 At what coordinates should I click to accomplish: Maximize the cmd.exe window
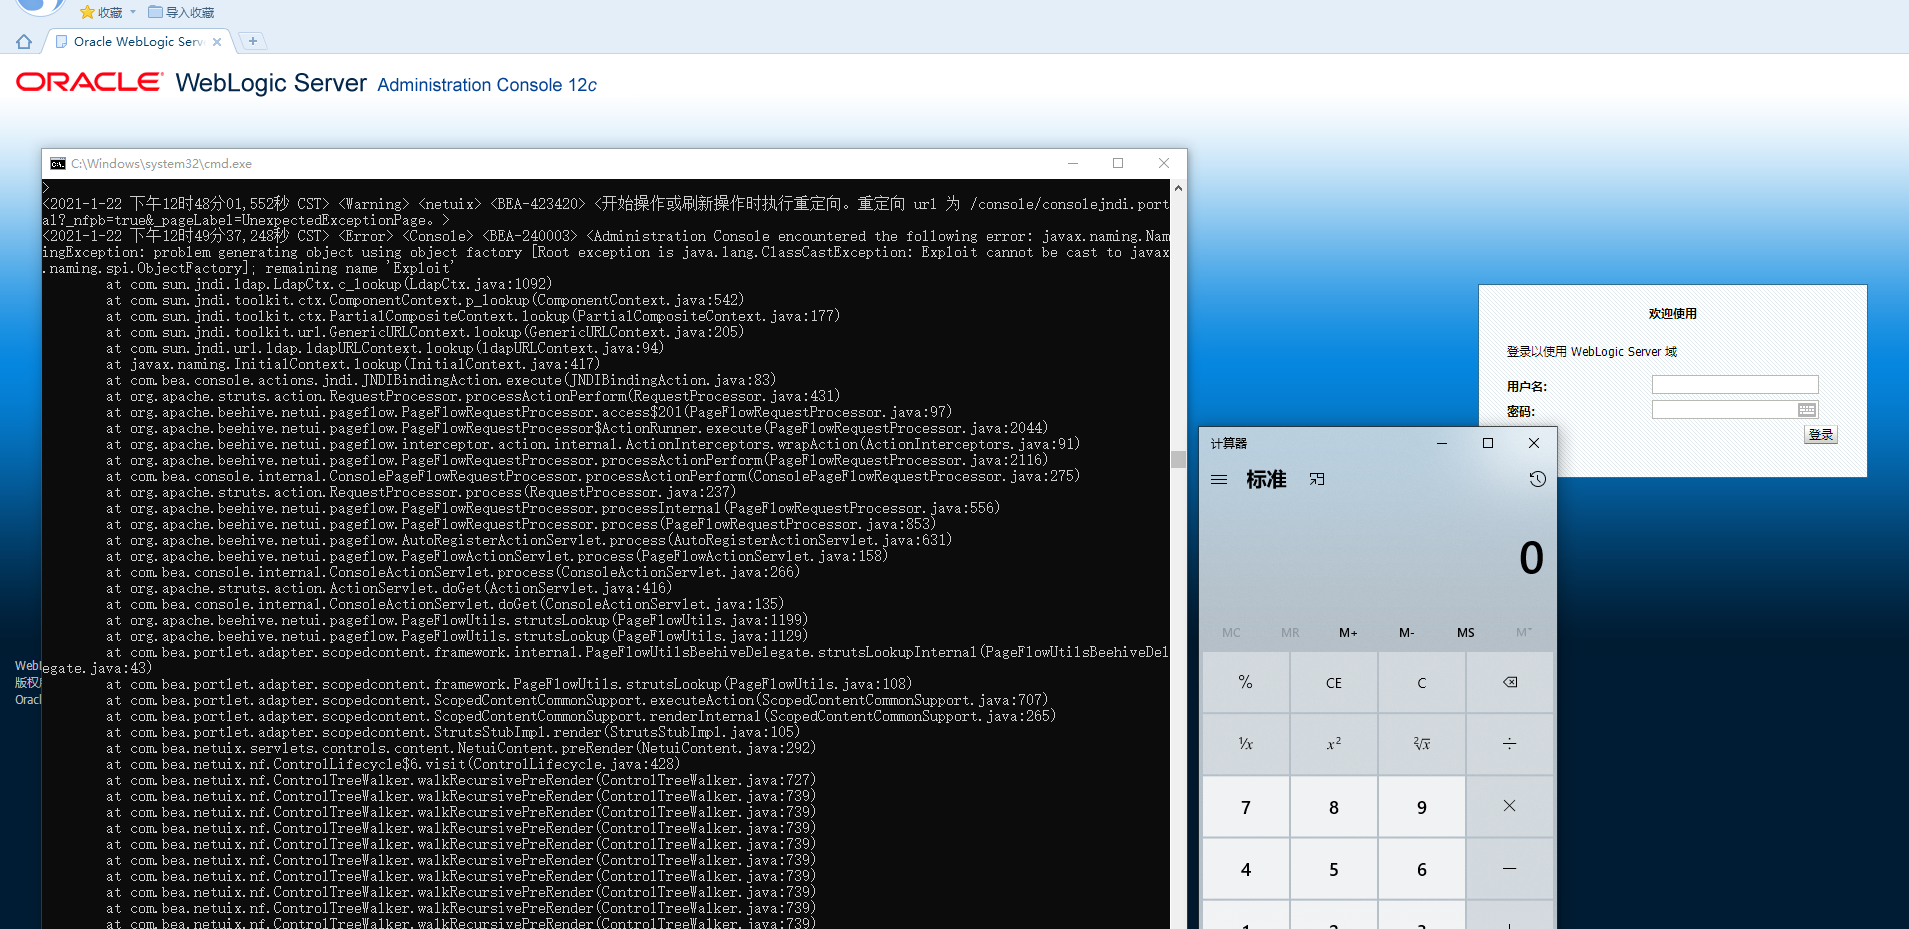click(1118, 163)
